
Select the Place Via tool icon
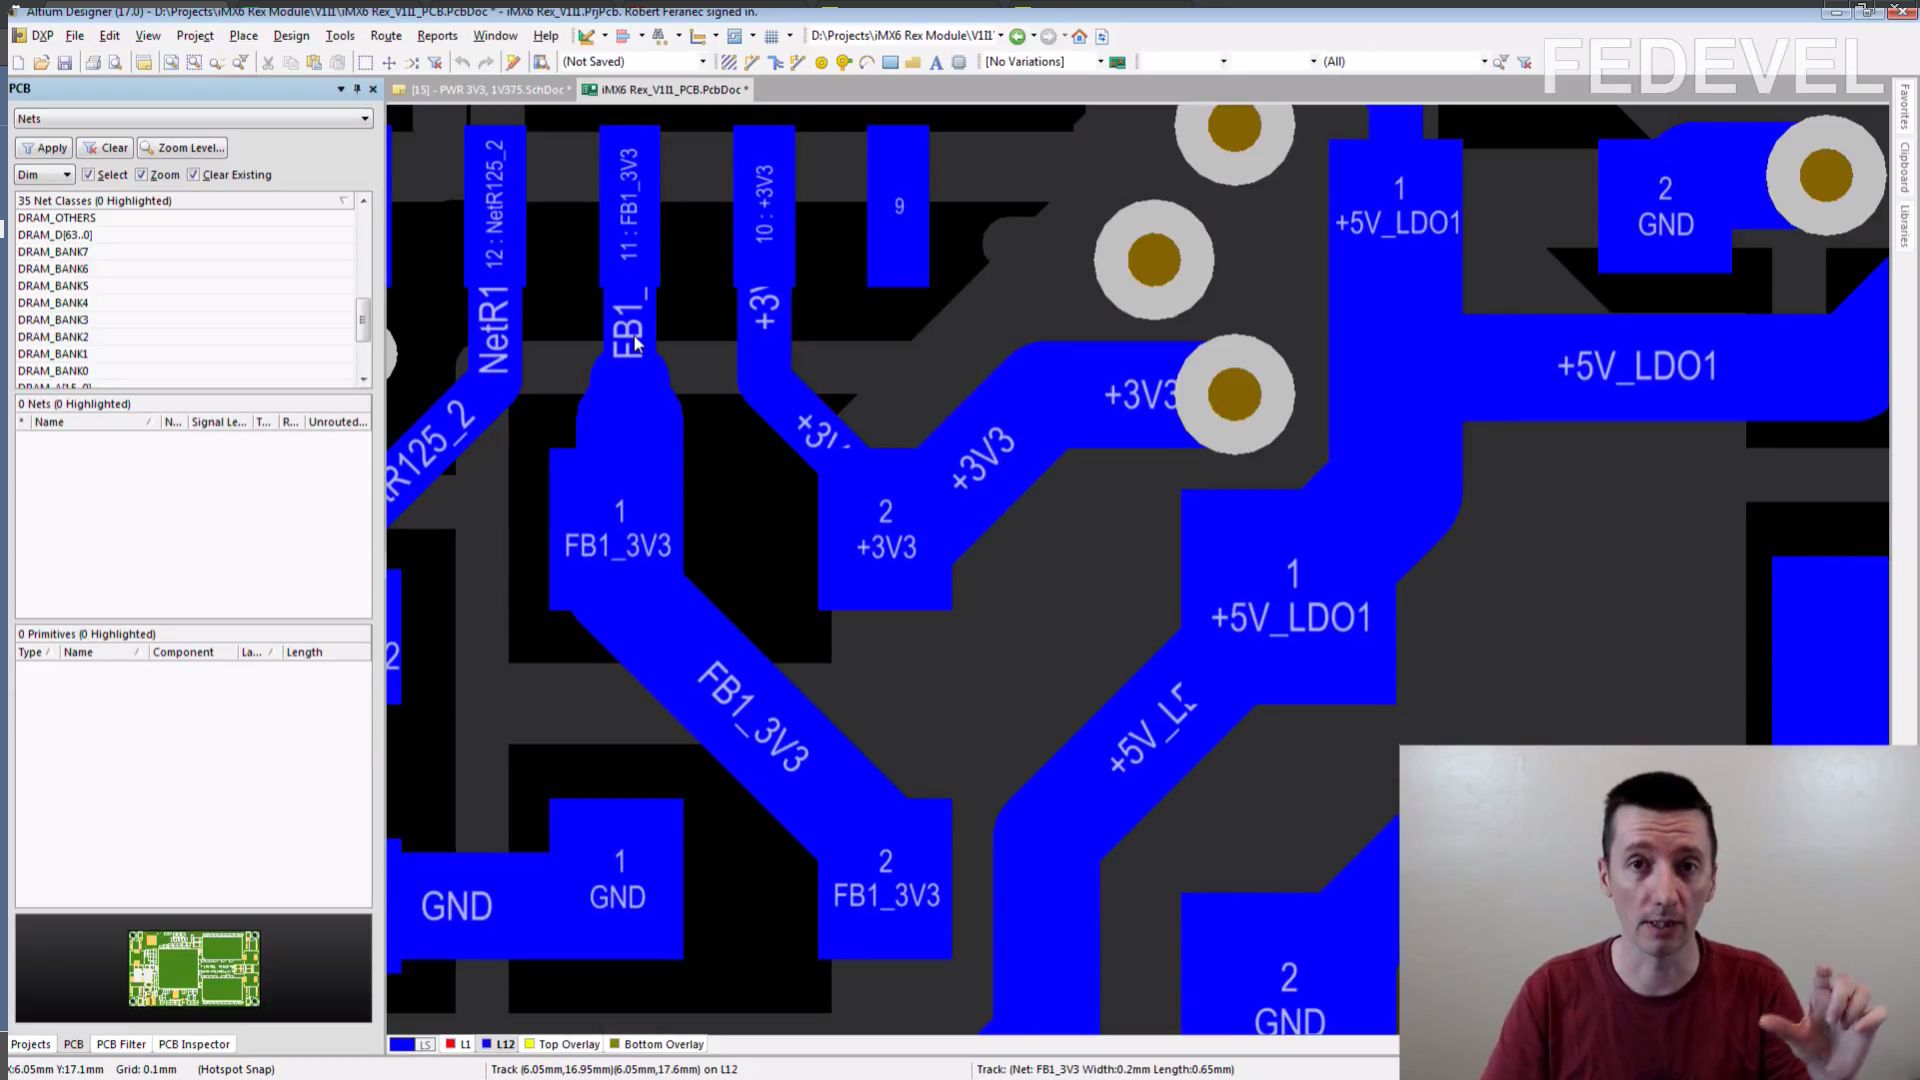pyautogui.click(x=844, y=63)
